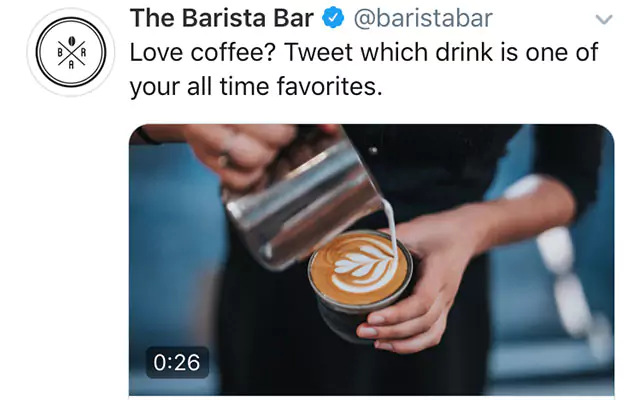Click the coffee bean atop the logo

tap(72, 40)
